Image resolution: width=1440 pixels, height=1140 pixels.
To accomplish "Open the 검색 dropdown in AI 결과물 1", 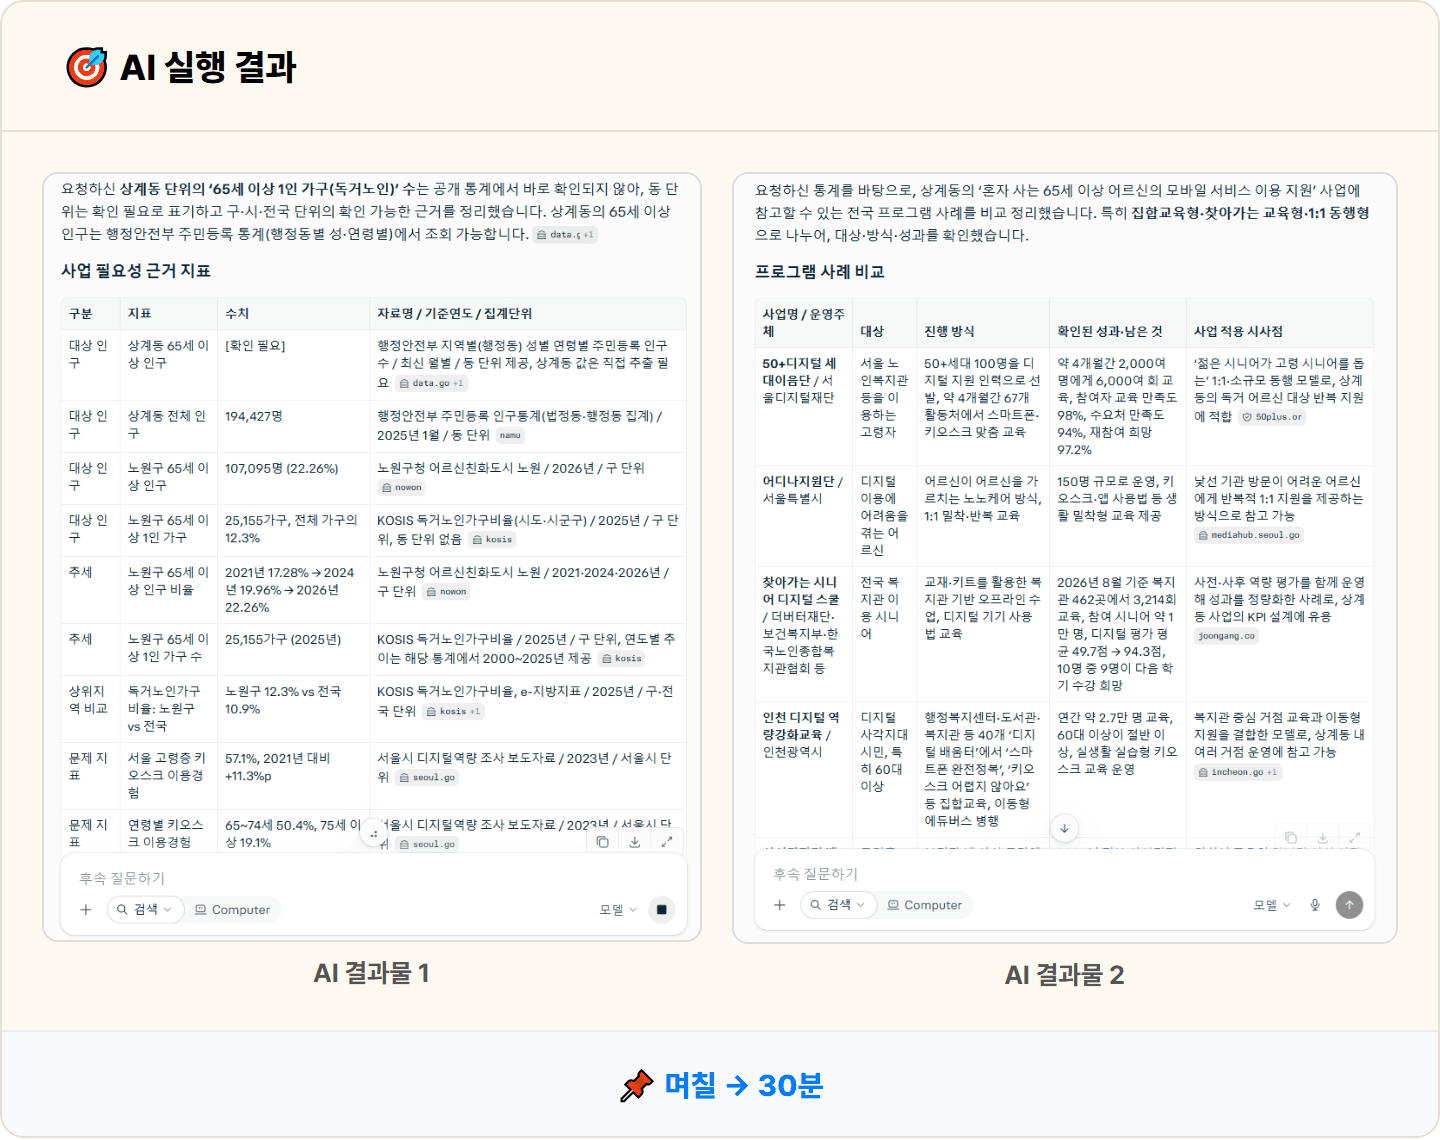I will click(x=144, y=910).
